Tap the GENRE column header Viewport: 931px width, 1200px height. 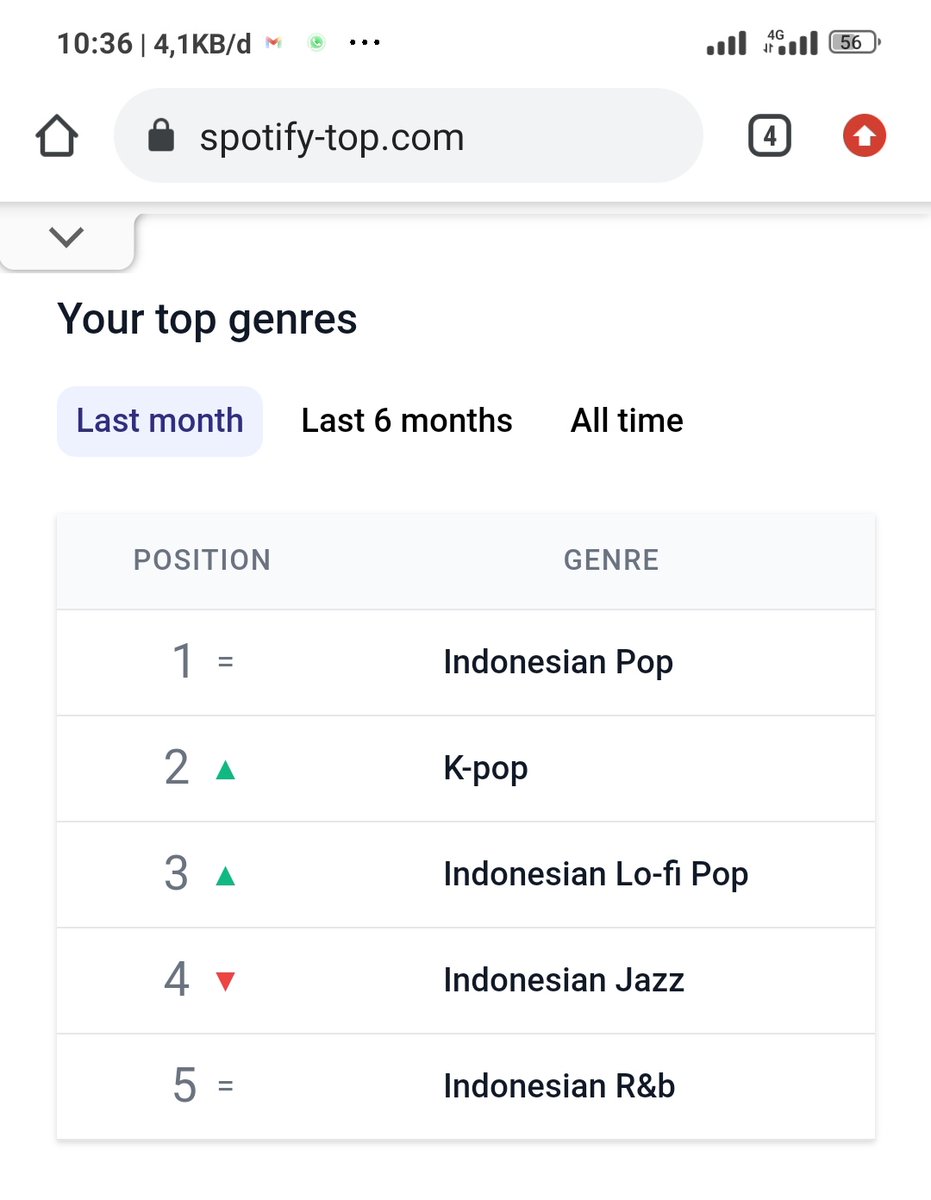click(611, 560)
